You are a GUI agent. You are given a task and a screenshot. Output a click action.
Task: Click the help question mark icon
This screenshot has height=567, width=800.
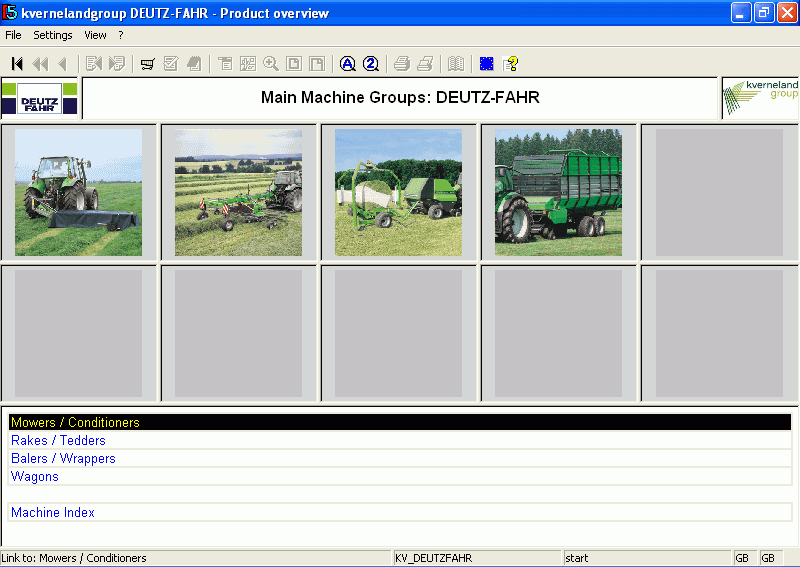511,64
